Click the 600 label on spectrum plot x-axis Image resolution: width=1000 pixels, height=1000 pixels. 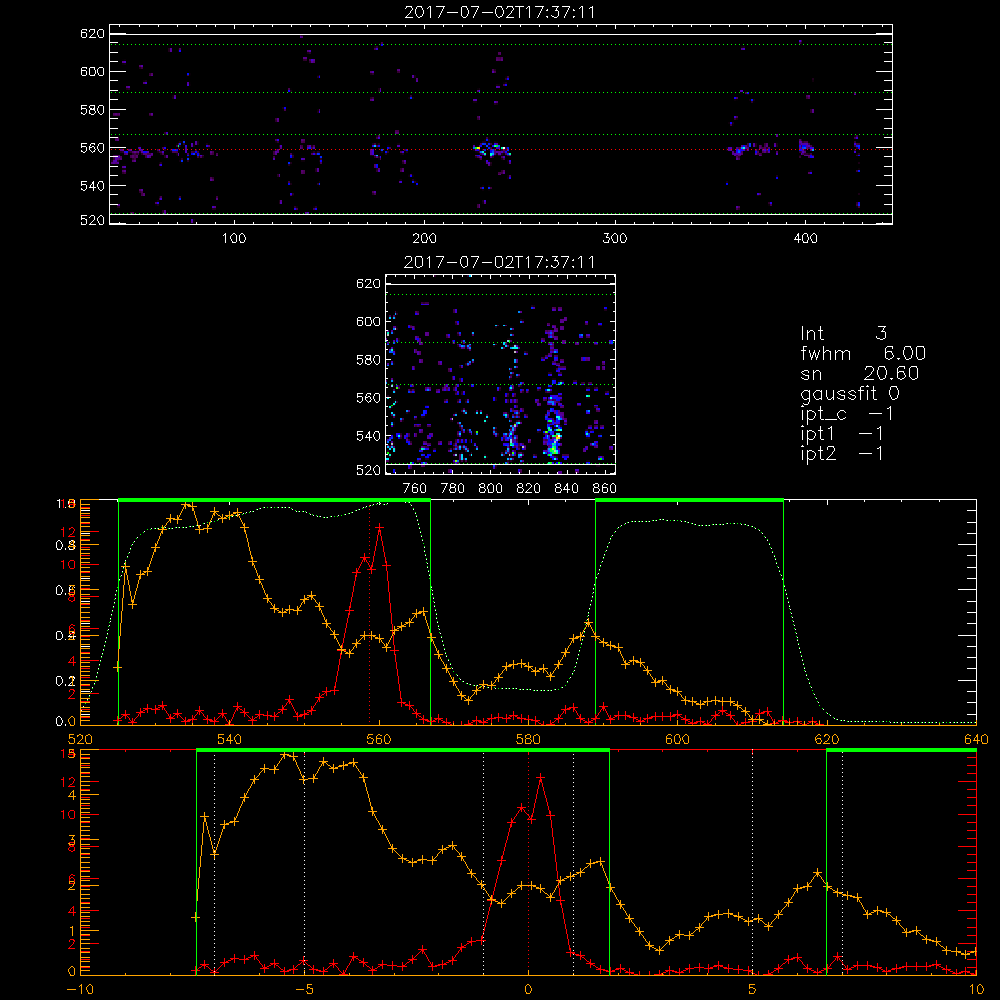[x=677, y=739]
